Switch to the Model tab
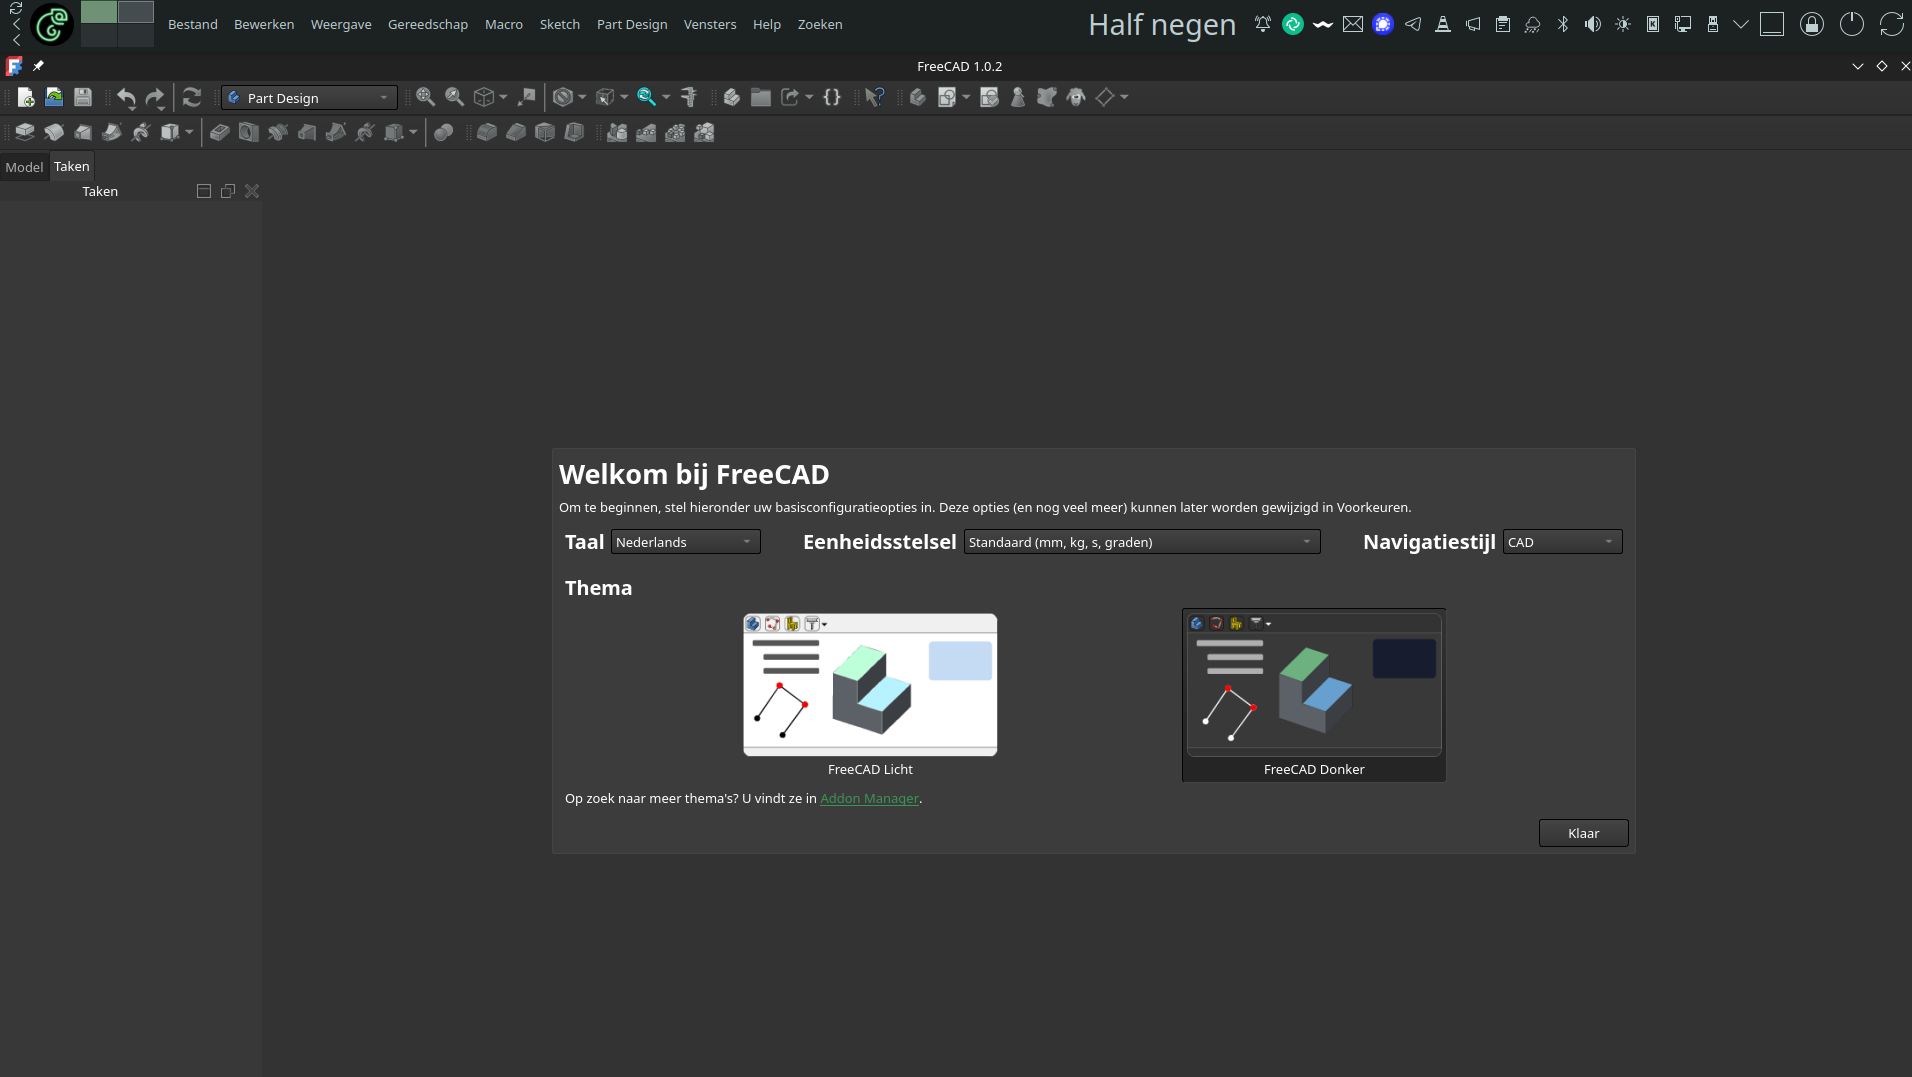Screen dimensions: 1912x1077 pyautogui.click(x=24, y=167)
